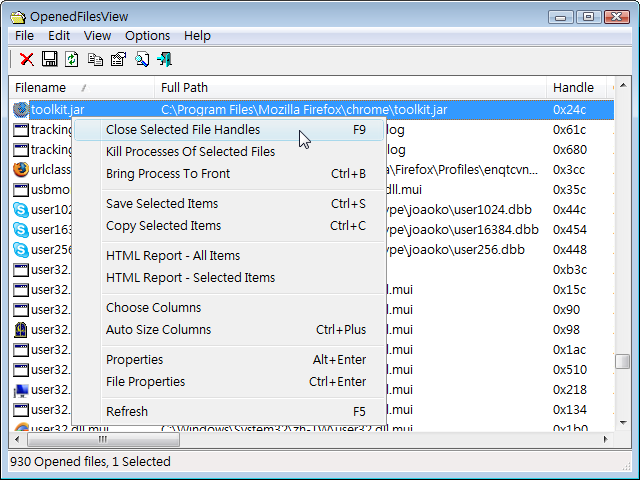Click the red X close handles toolbar icon
The image size is (640, 480).
click(27, 59)
